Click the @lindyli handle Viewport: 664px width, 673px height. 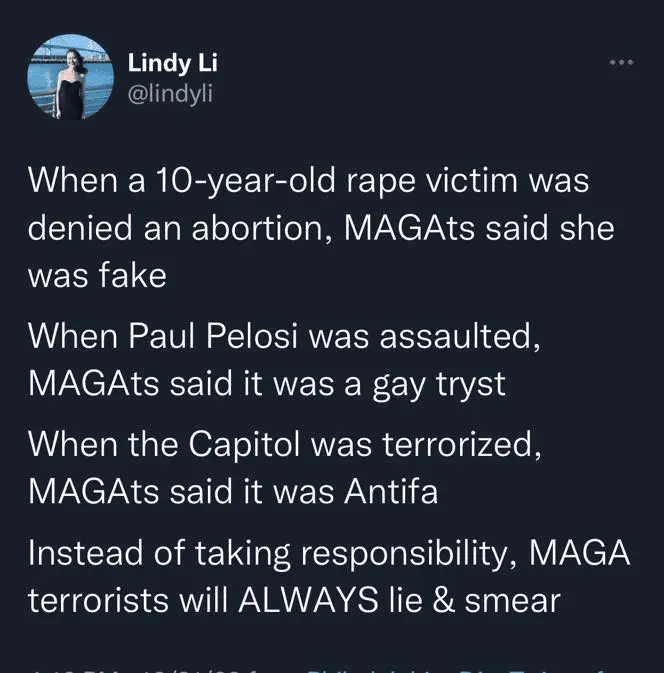tap(170, 93)
